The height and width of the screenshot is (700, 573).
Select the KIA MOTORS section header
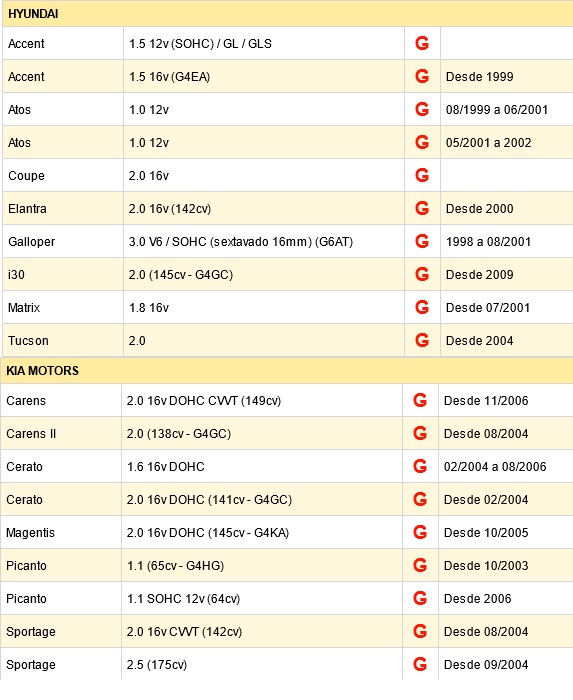coord(286,371)
